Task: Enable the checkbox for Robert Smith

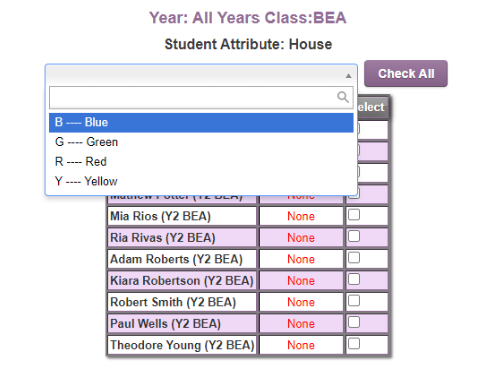Action: coord(354,301)
